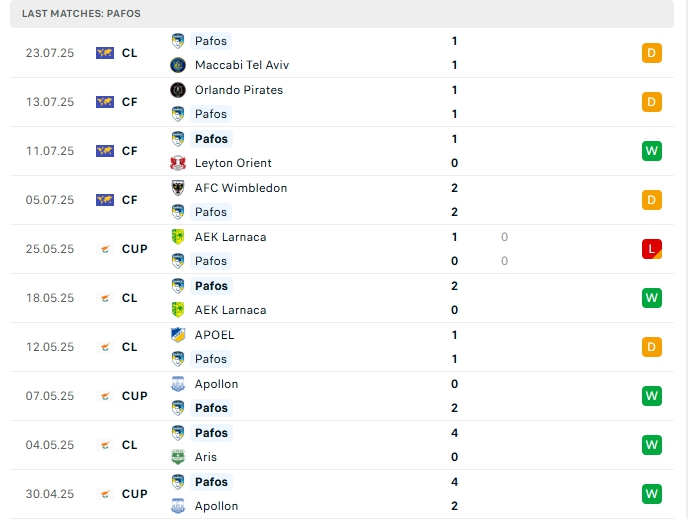Click the D badge for 23.07.25 match
The image size is (688, 519).
(652, 53)
